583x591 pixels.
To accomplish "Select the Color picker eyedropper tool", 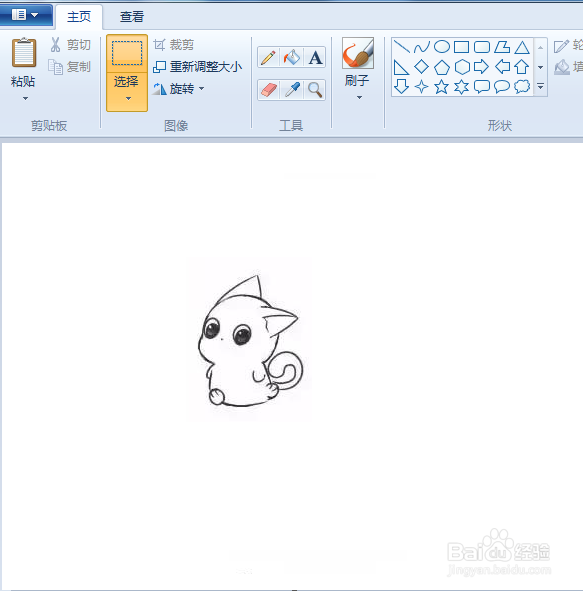I will [x=292, y=90].
